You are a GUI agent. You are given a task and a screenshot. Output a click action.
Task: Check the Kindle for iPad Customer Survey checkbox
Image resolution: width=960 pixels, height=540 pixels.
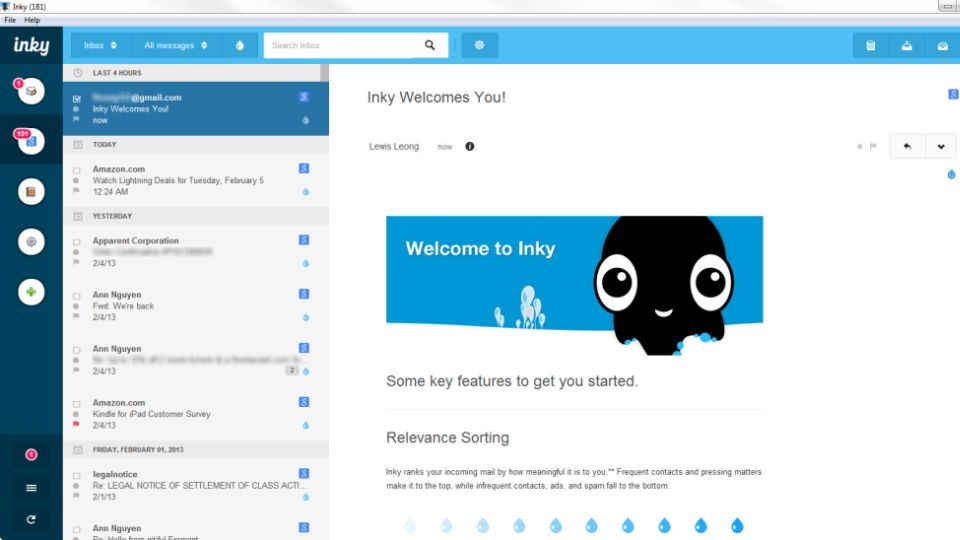point(77,404)
